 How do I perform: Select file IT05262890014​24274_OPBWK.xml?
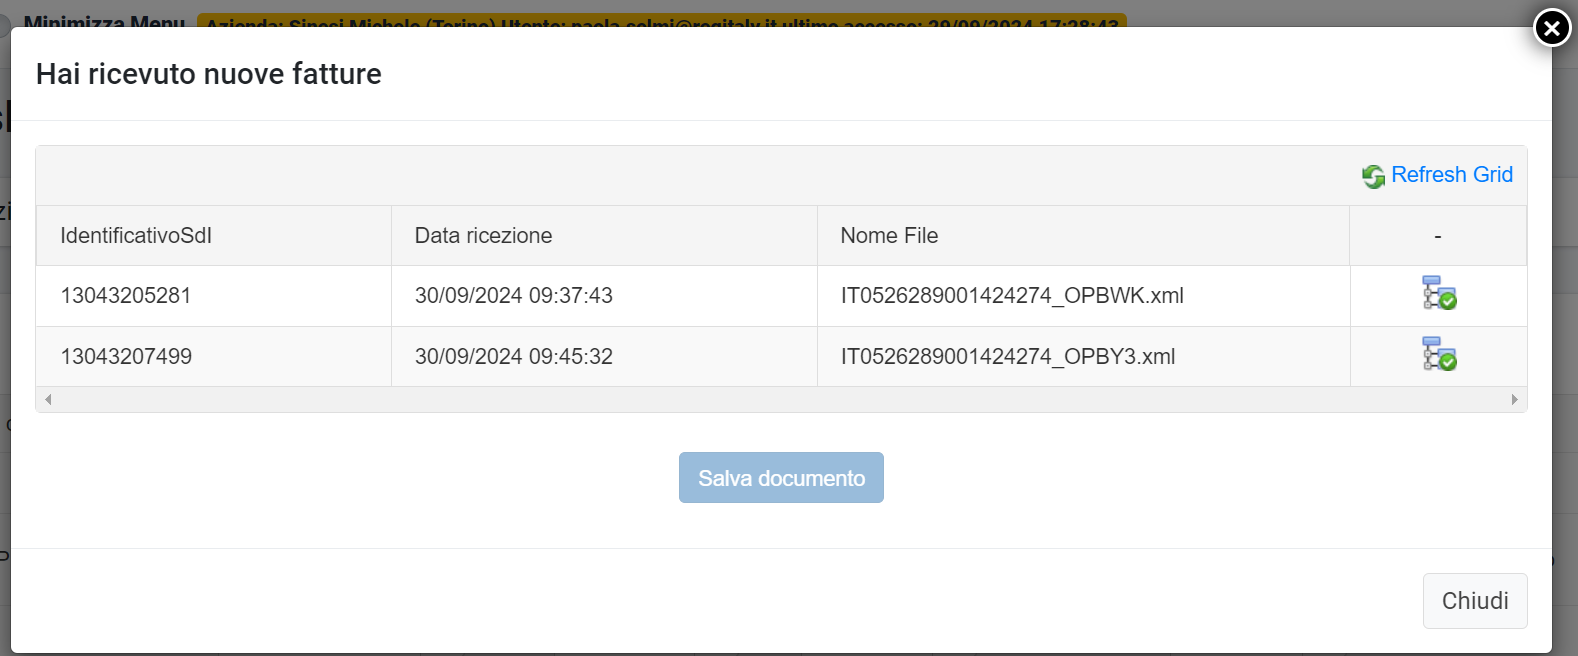point(1011,296)
